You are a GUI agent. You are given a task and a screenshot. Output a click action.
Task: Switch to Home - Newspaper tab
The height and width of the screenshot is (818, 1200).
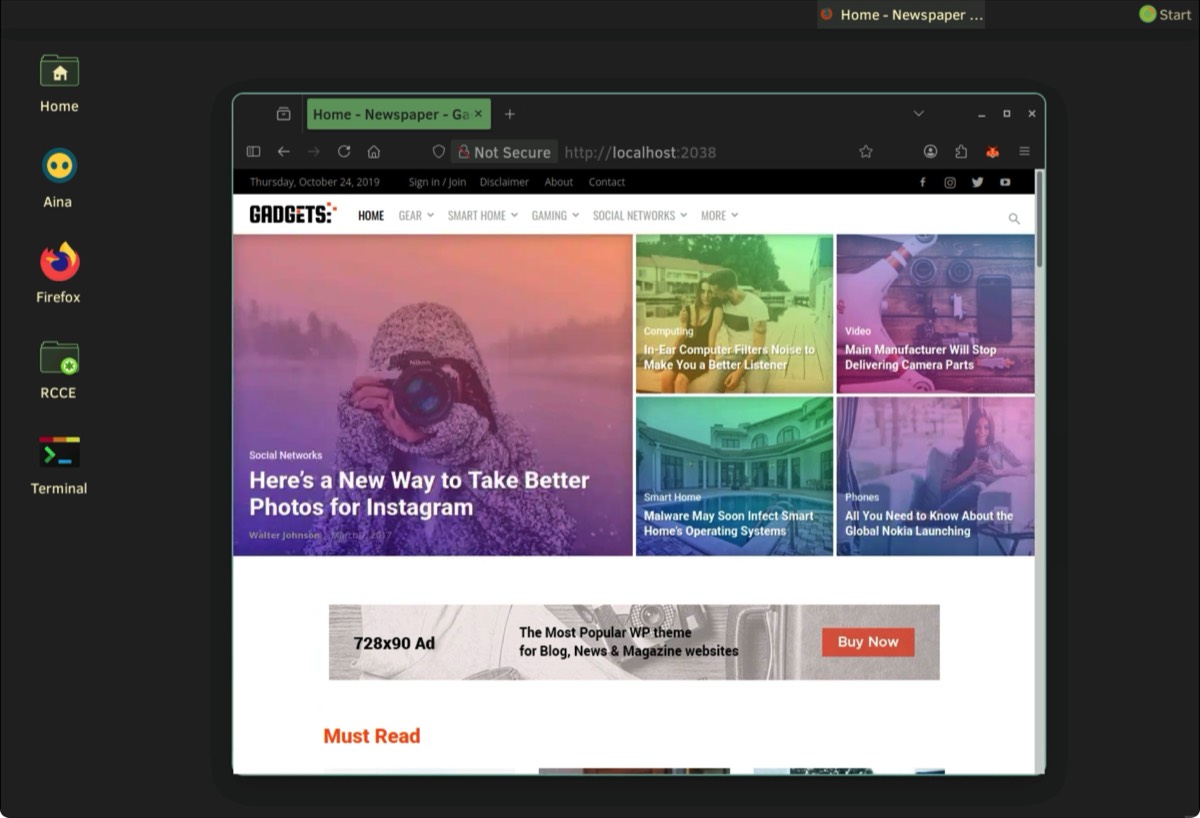click(390, 114)
